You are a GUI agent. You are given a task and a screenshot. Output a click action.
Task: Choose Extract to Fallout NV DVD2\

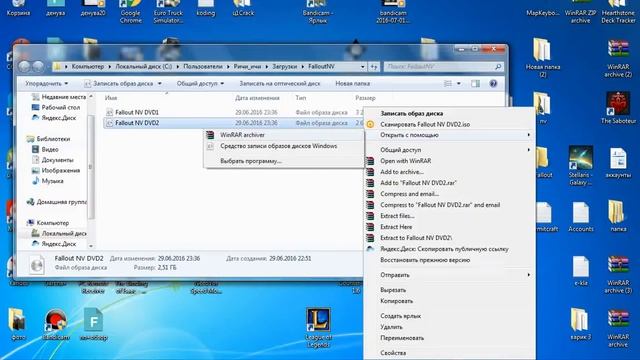(416, 238)
